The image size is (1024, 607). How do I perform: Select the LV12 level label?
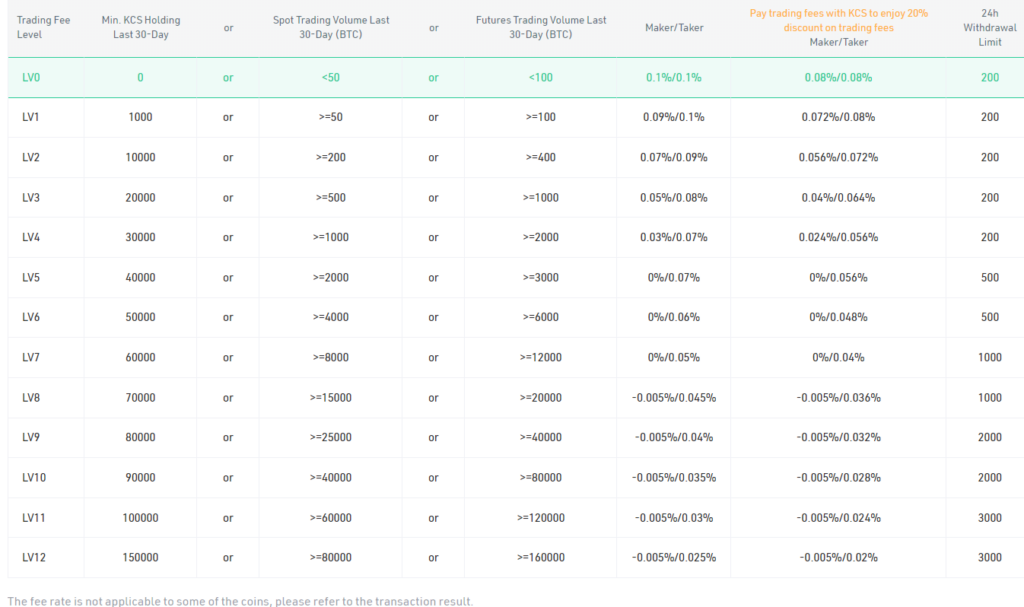33,557
